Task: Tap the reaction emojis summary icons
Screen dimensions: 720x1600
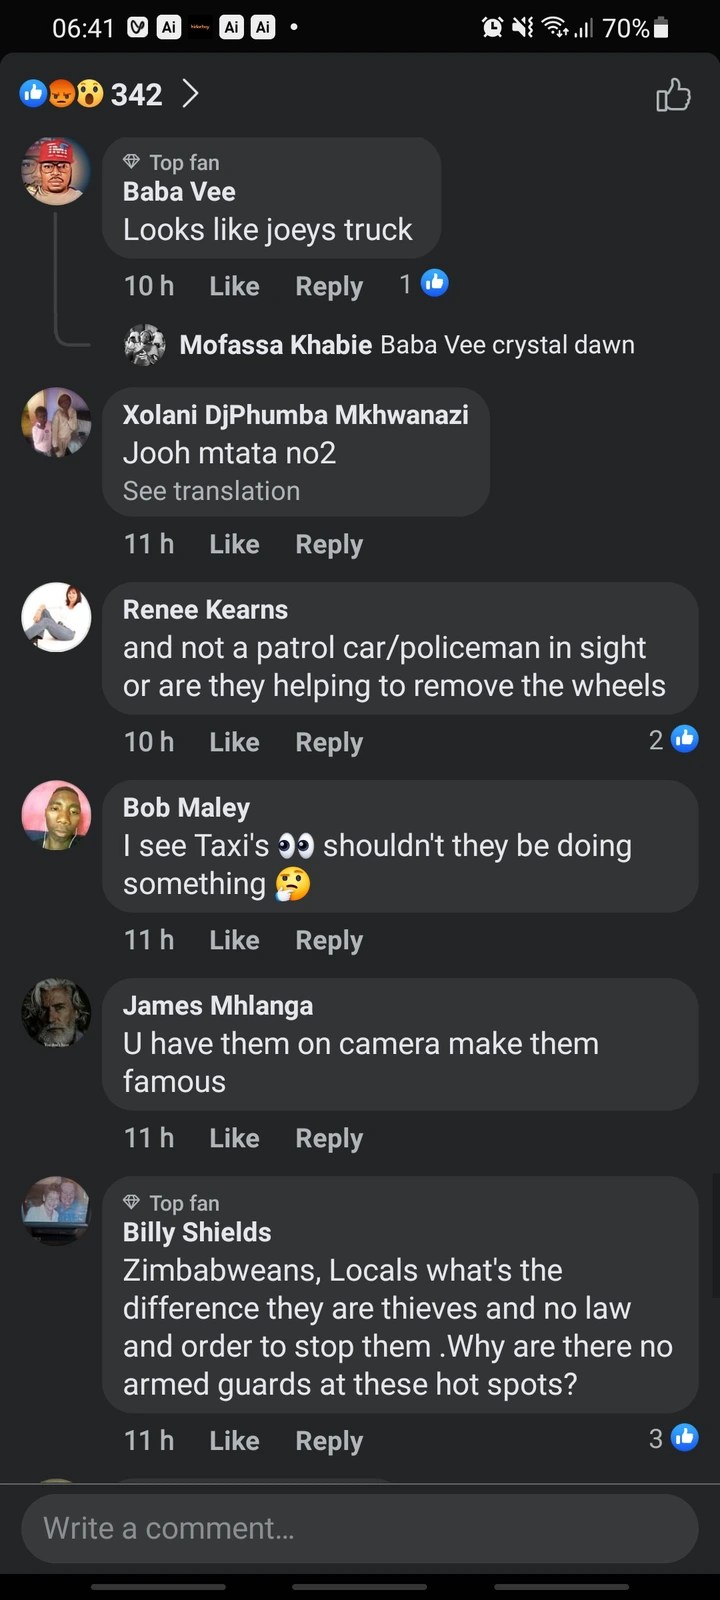Action: coord(61,94)
